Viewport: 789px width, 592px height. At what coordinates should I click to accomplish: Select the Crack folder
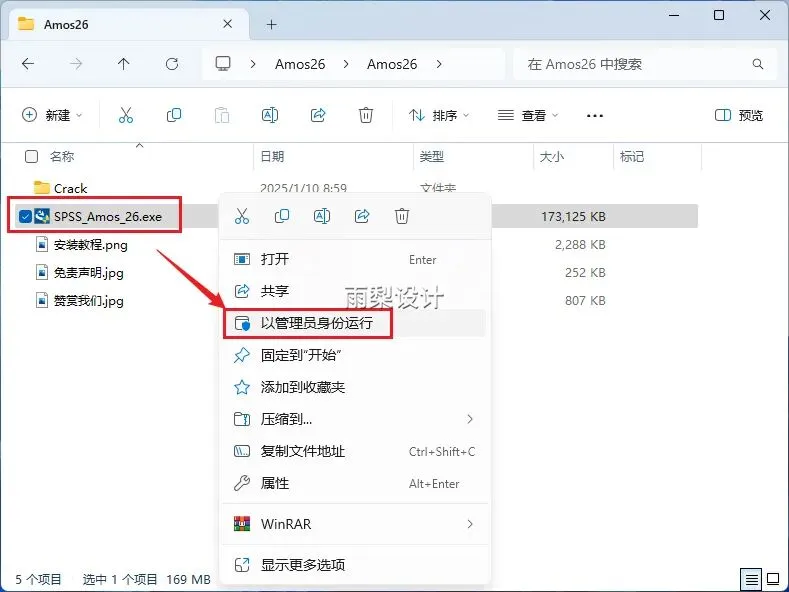click(x=70, y=188)
